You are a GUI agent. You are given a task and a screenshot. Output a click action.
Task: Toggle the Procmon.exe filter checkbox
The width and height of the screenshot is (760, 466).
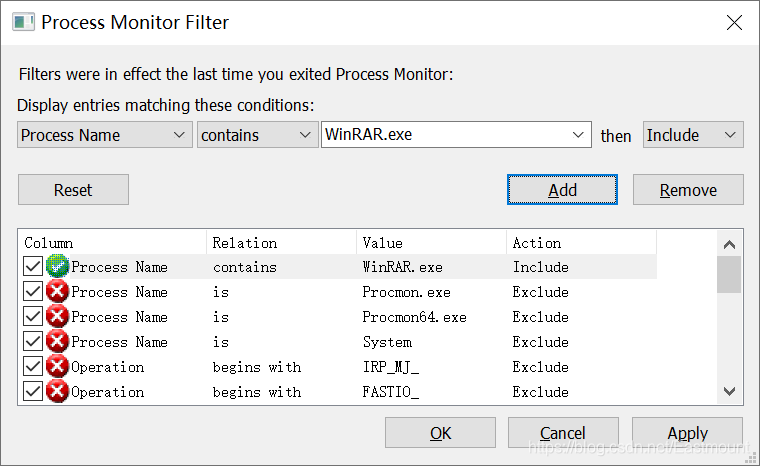[x=33, y=292]
